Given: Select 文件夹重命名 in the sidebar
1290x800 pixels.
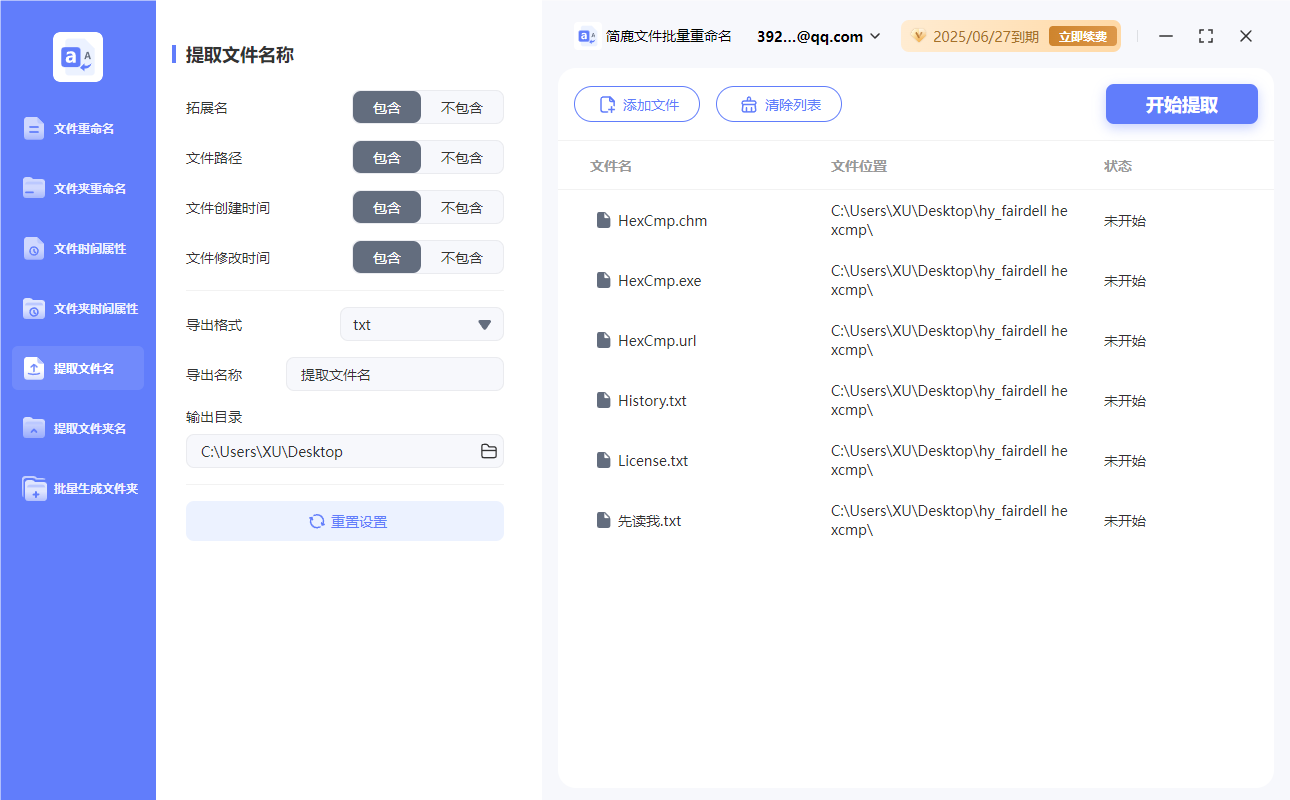Looking at the screenshot, I should [77, 188].
